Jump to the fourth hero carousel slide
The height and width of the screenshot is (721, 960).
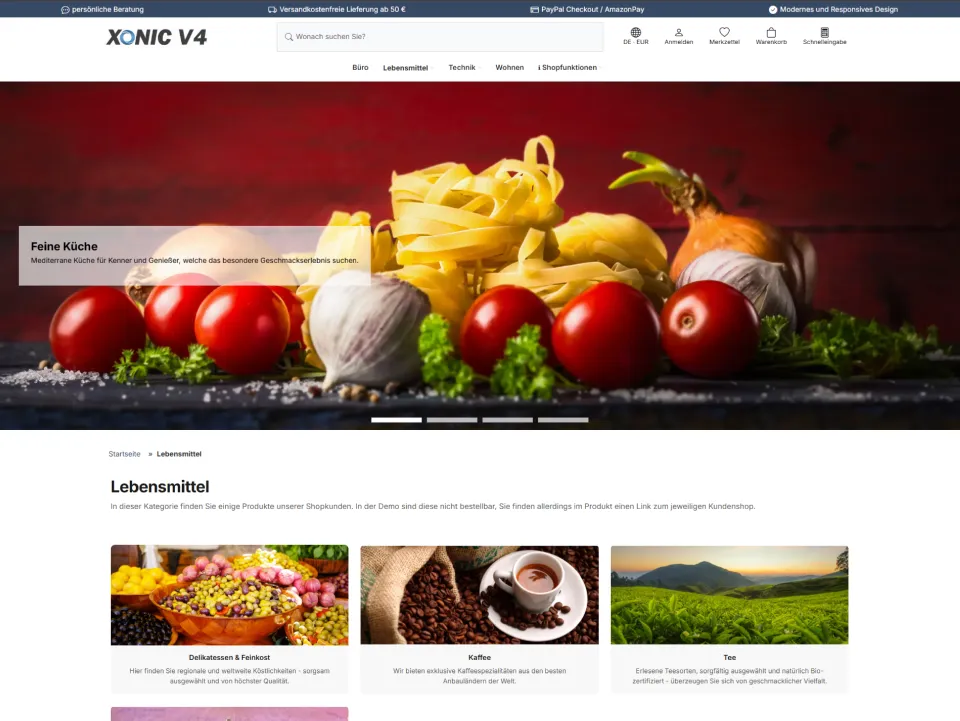(563, 420)
